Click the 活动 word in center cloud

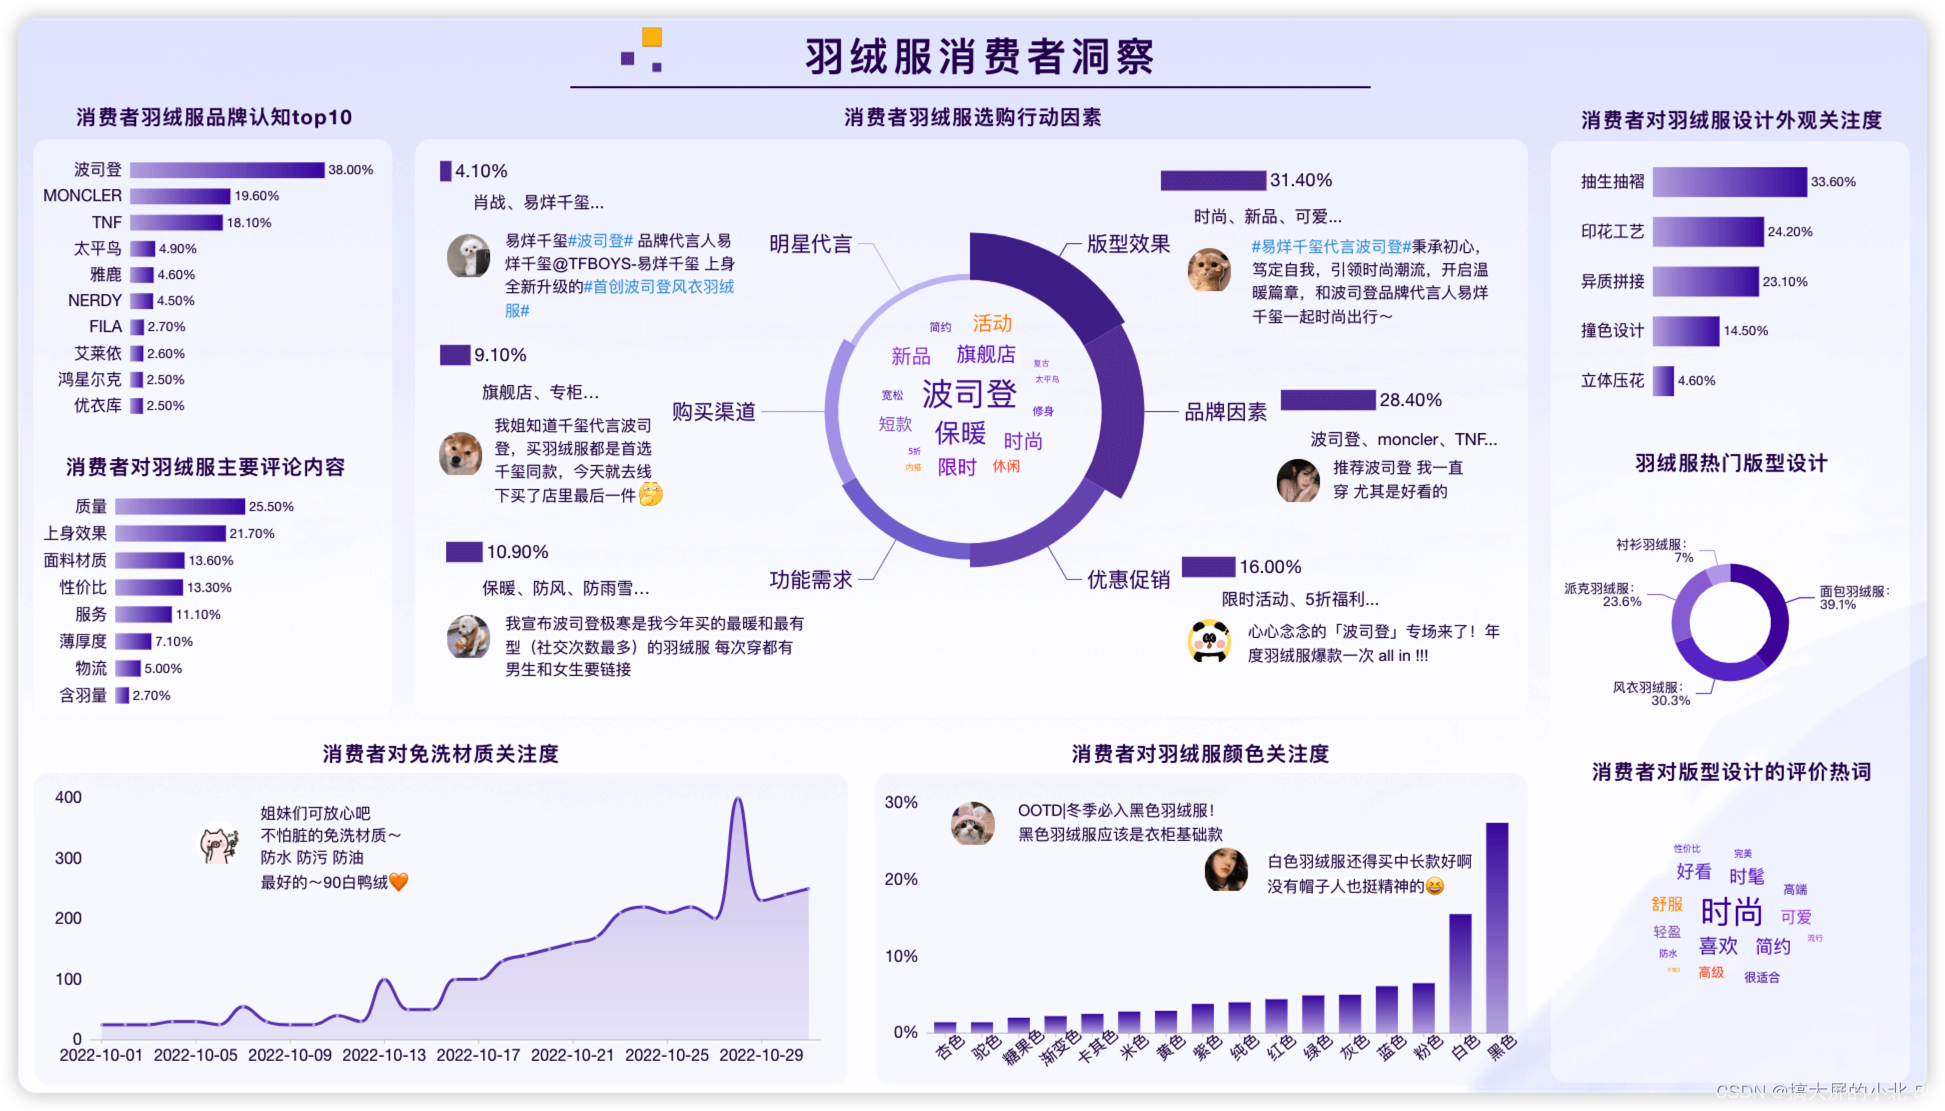tap(992, 323)
